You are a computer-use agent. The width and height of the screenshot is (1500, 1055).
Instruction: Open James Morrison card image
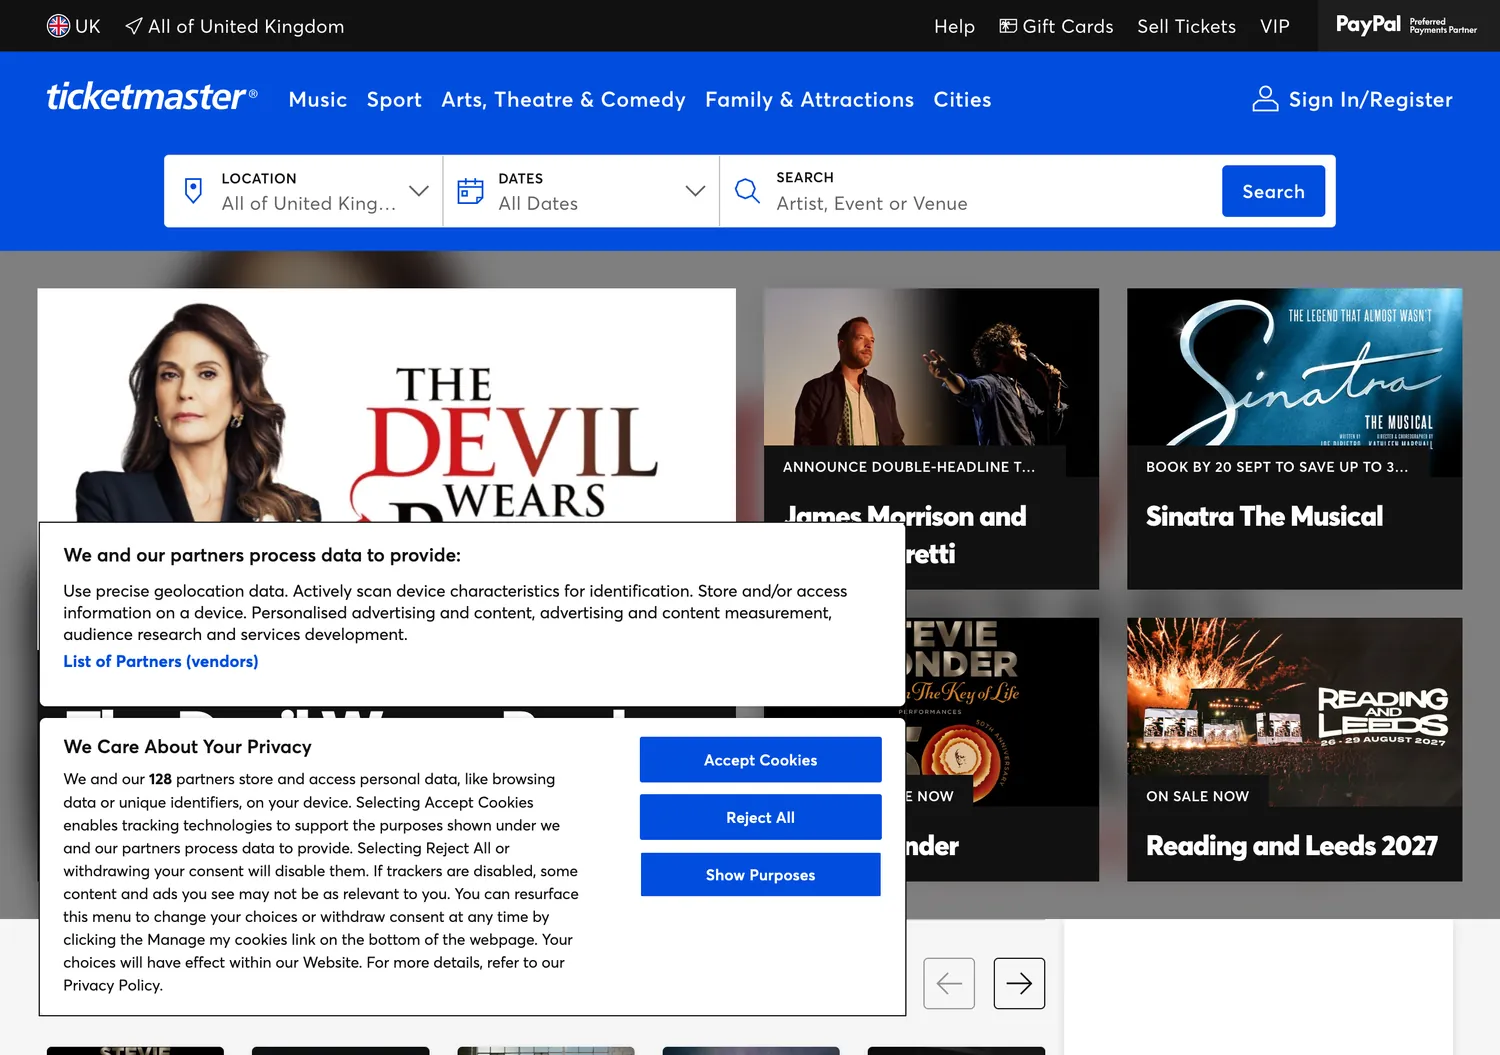coord(931,367)
